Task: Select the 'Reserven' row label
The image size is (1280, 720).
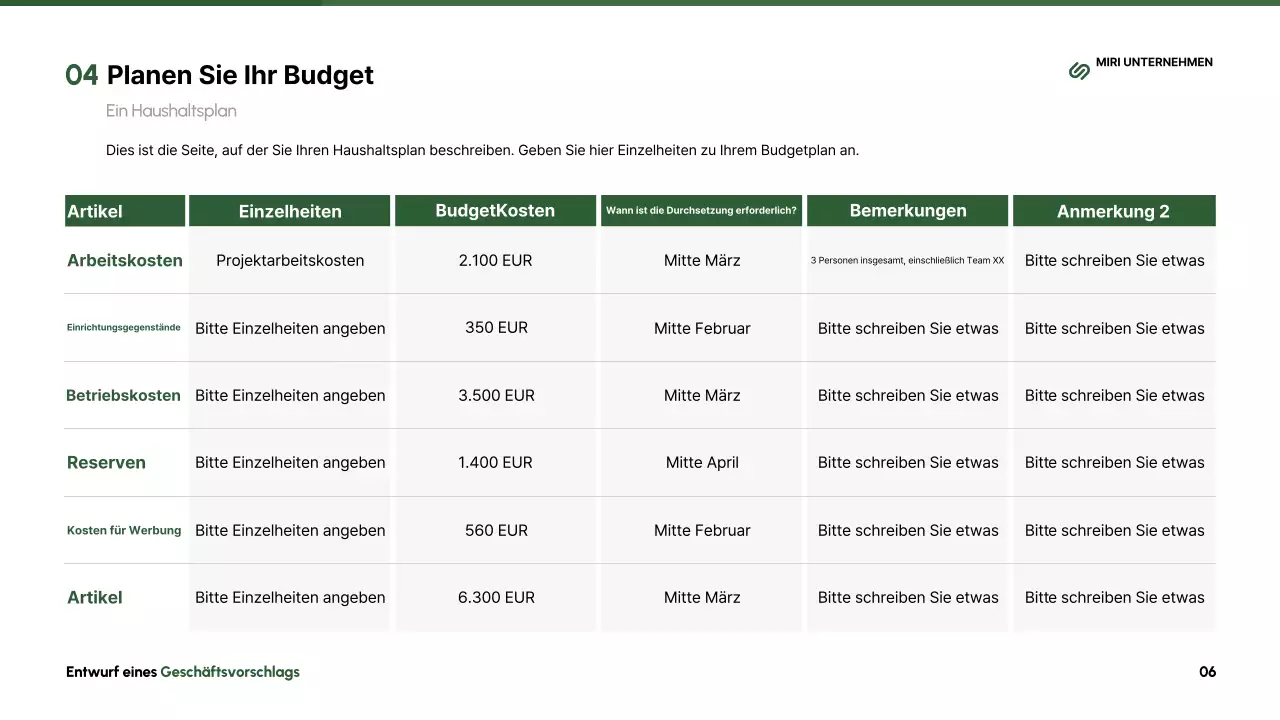Action: (x=106, y=462)
